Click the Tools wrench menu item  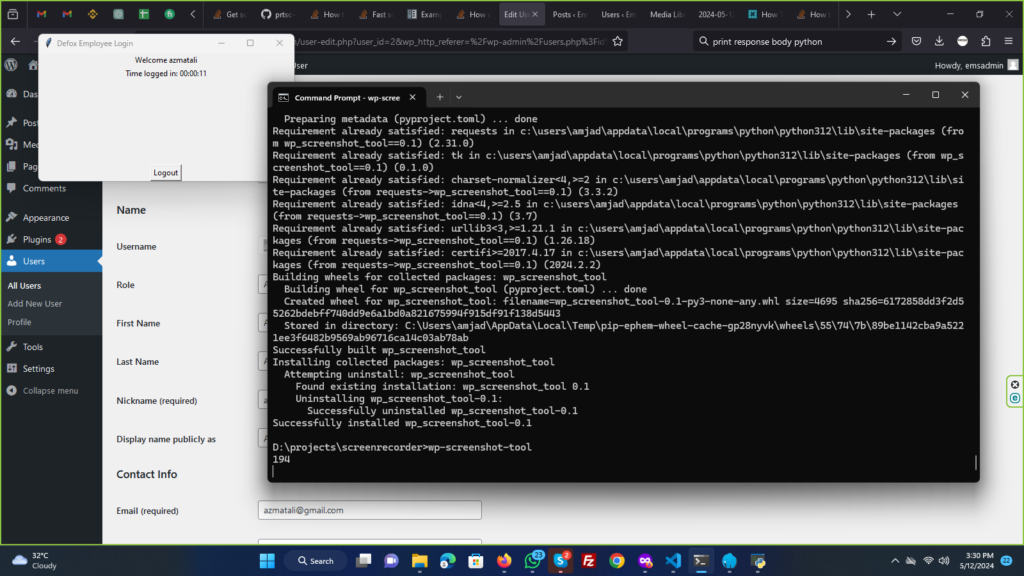(32, 347)
